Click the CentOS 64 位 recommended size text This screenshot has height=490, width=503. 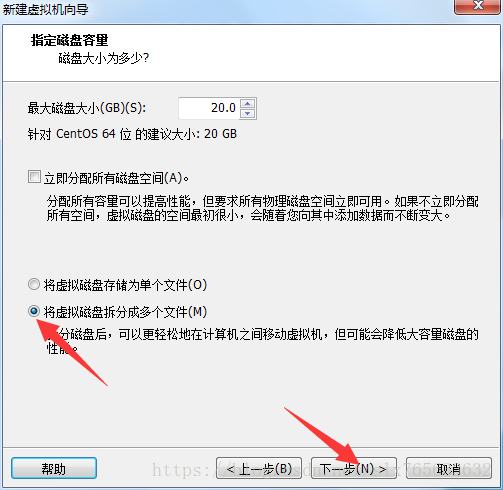[132, 134]
